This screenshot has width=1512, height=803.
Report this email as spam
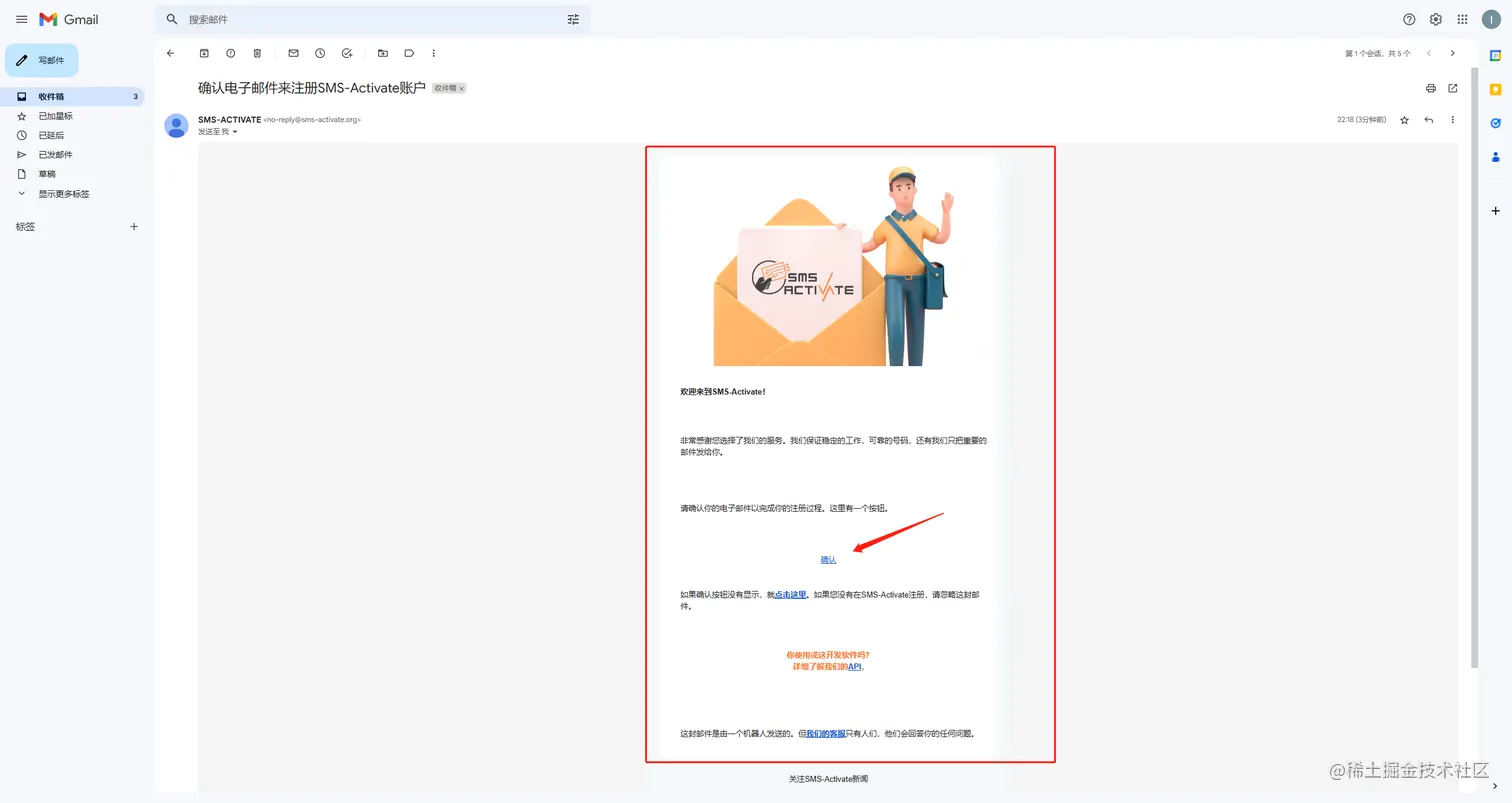(x=231, y=53)
